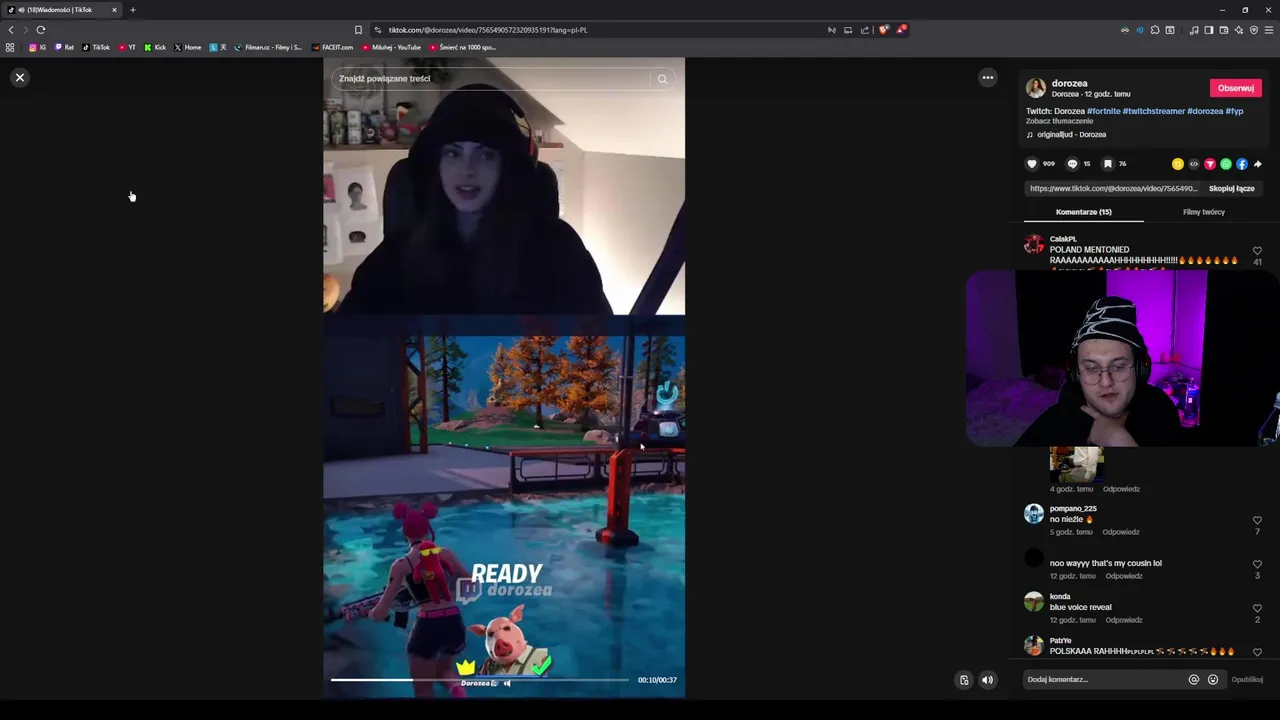Send to friends via red paper-plane icon
1280x720 pixels.
point(1209,164)
